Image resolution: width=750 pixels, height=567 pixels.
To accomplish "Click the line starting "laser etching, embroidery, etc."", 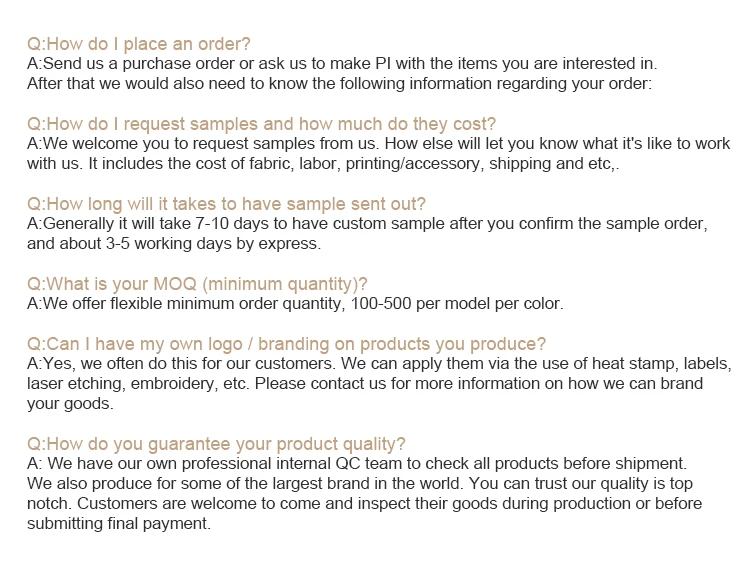I will tap(365, 384).
